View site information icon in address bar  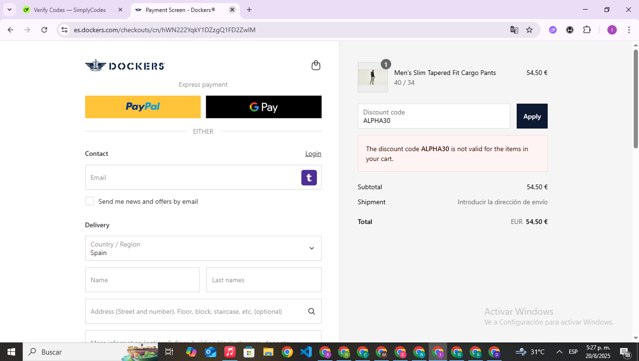64,30
